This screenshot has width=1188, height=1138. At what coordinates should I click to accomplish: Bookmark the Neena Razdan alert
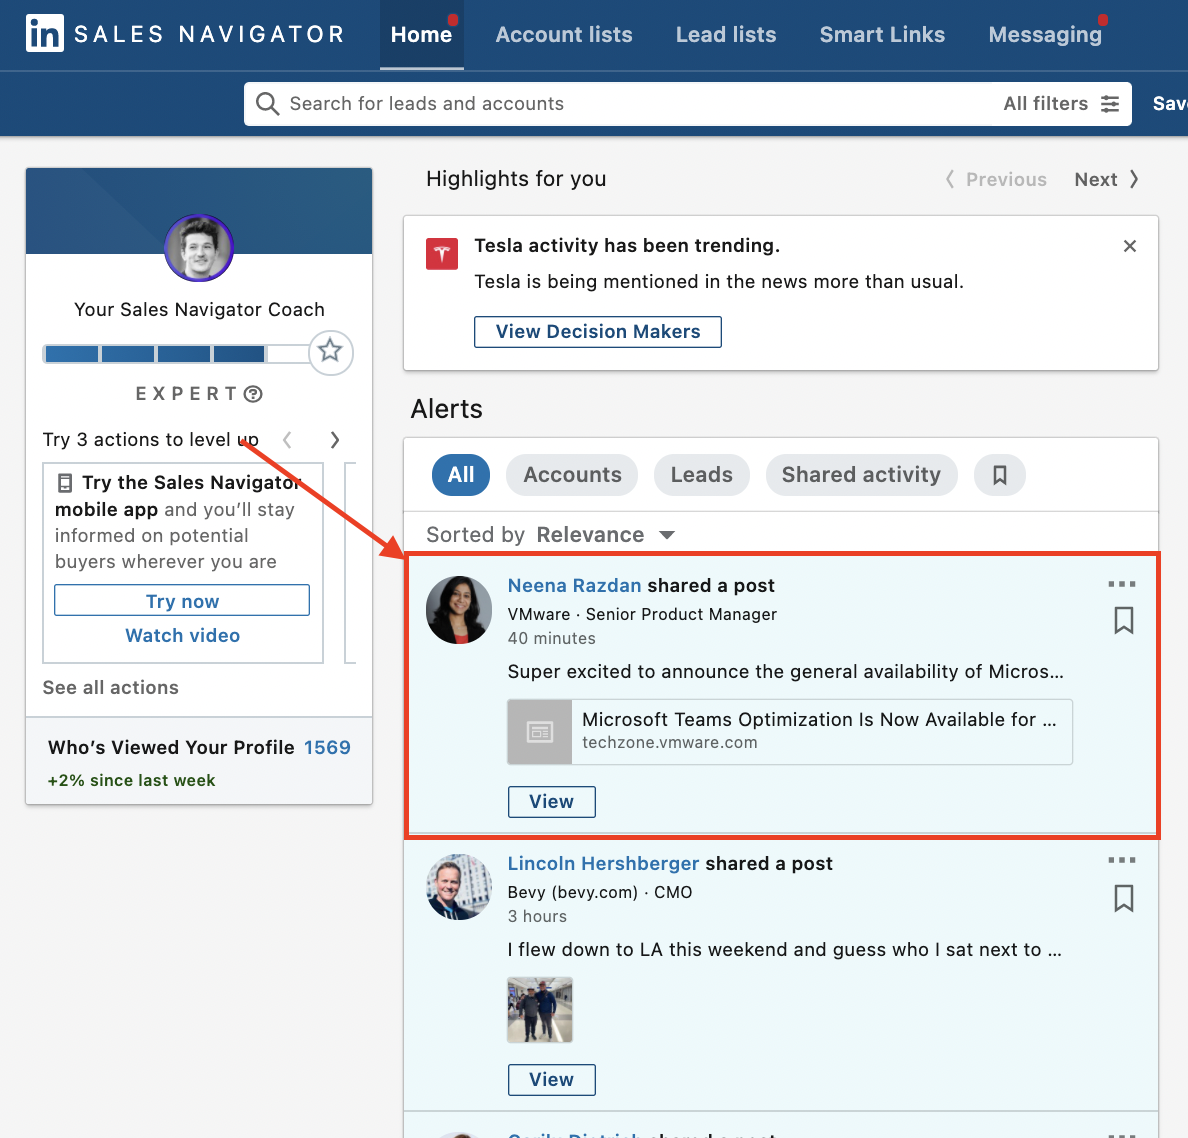coord(1124,620)
